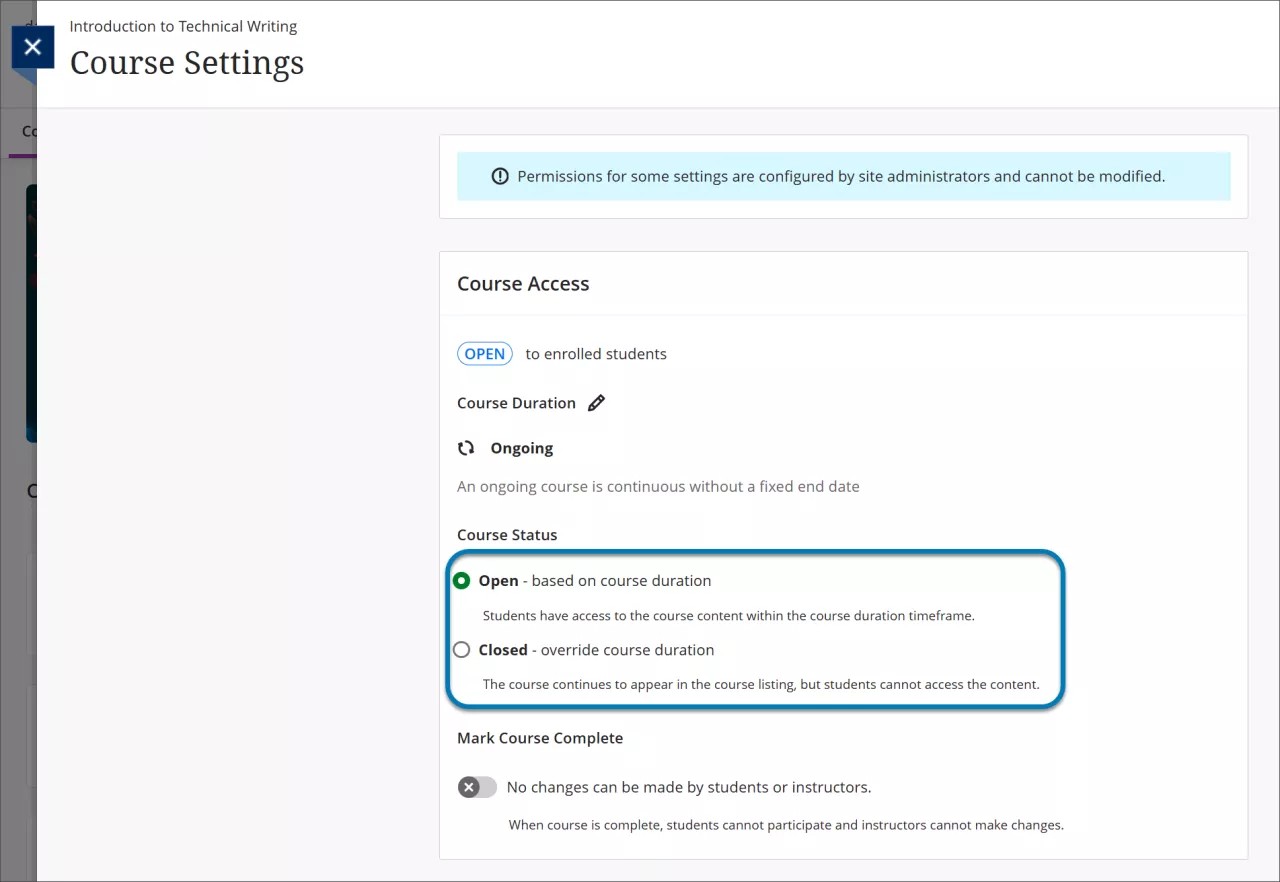Edit Course Duration using the pencil icon
1280x882 pixels.
[x=597, y=402]
